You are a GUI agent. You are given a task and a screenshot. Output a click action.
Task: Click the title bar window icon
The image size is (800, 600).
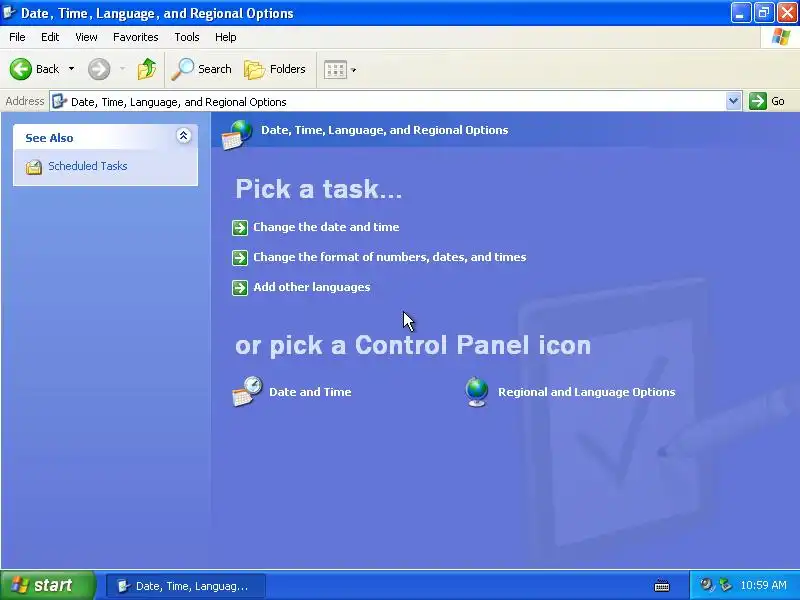pos(9,12)
